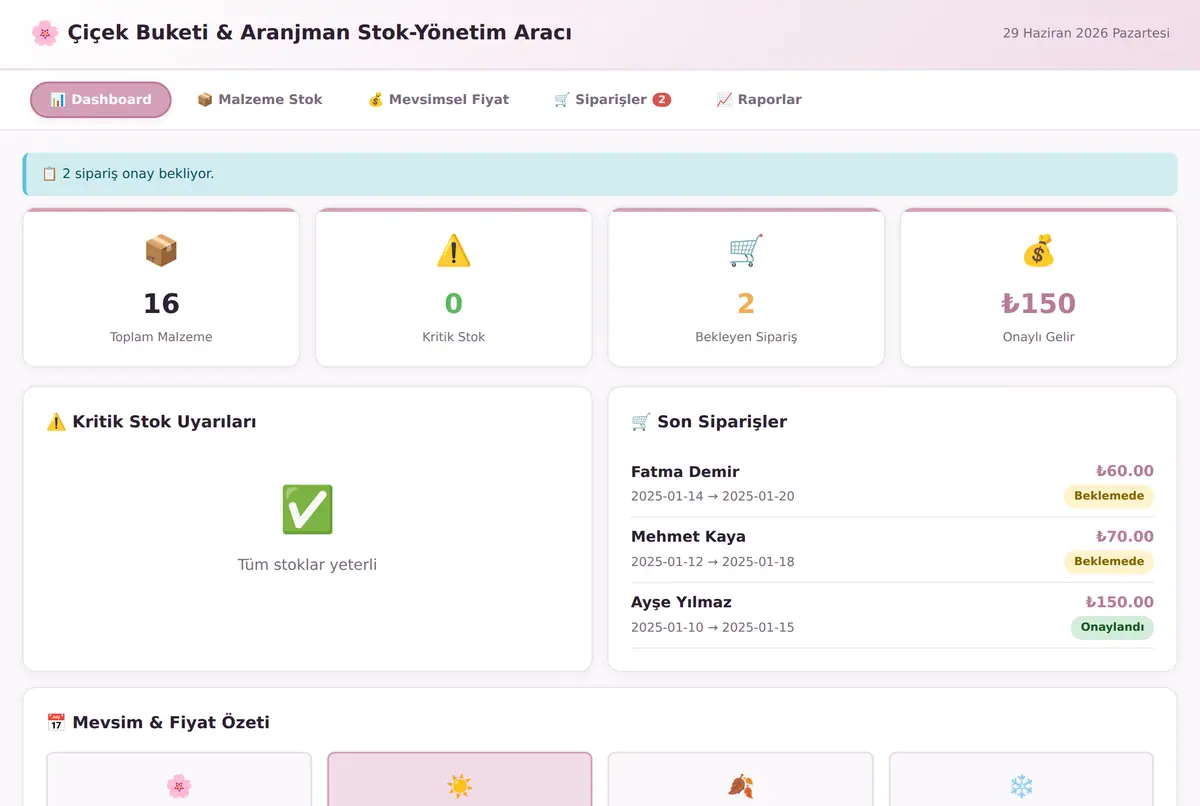Screen dimensions: 1200x806
Task: Select the spring blossom season card
Action: [179, 779]
